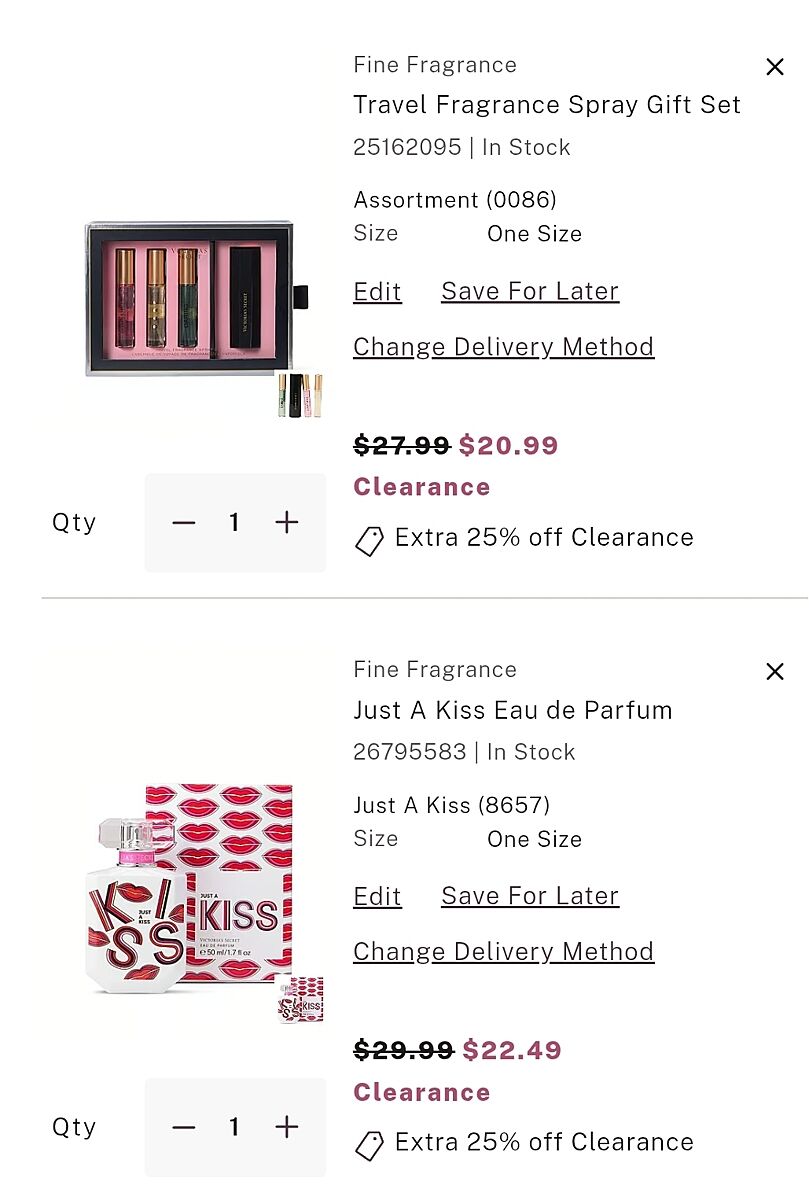Save Just A Kiss perfume for later
809x1200 pixels.
point(530,897)
